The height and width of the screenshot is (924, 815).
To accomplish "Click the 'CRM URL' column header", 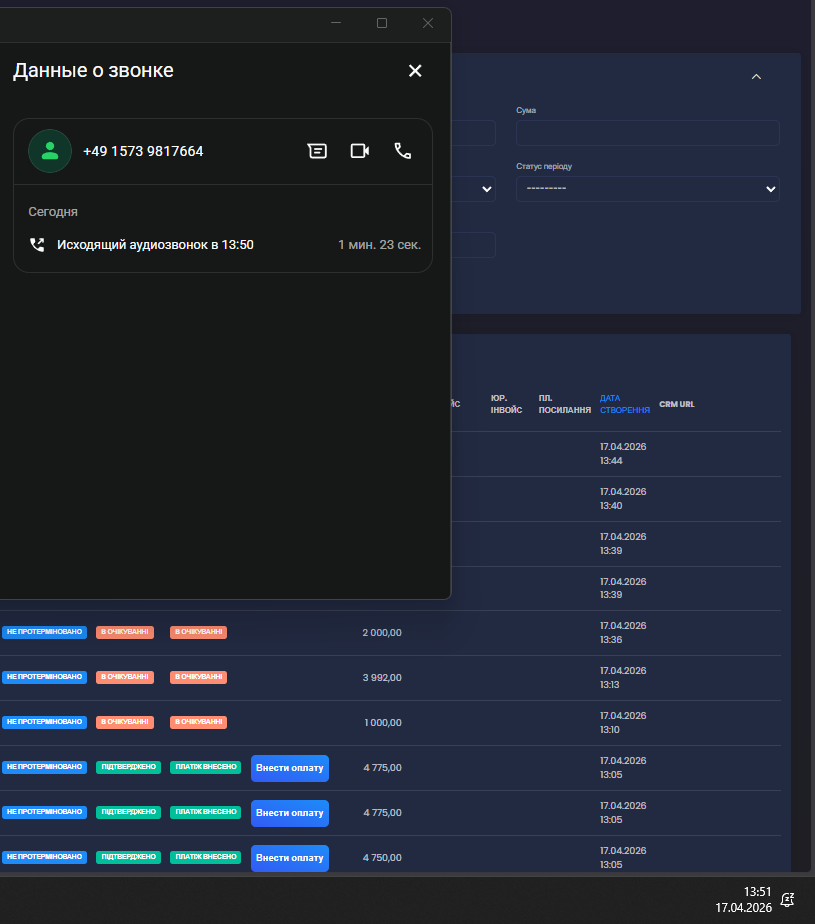I will 677,404.
